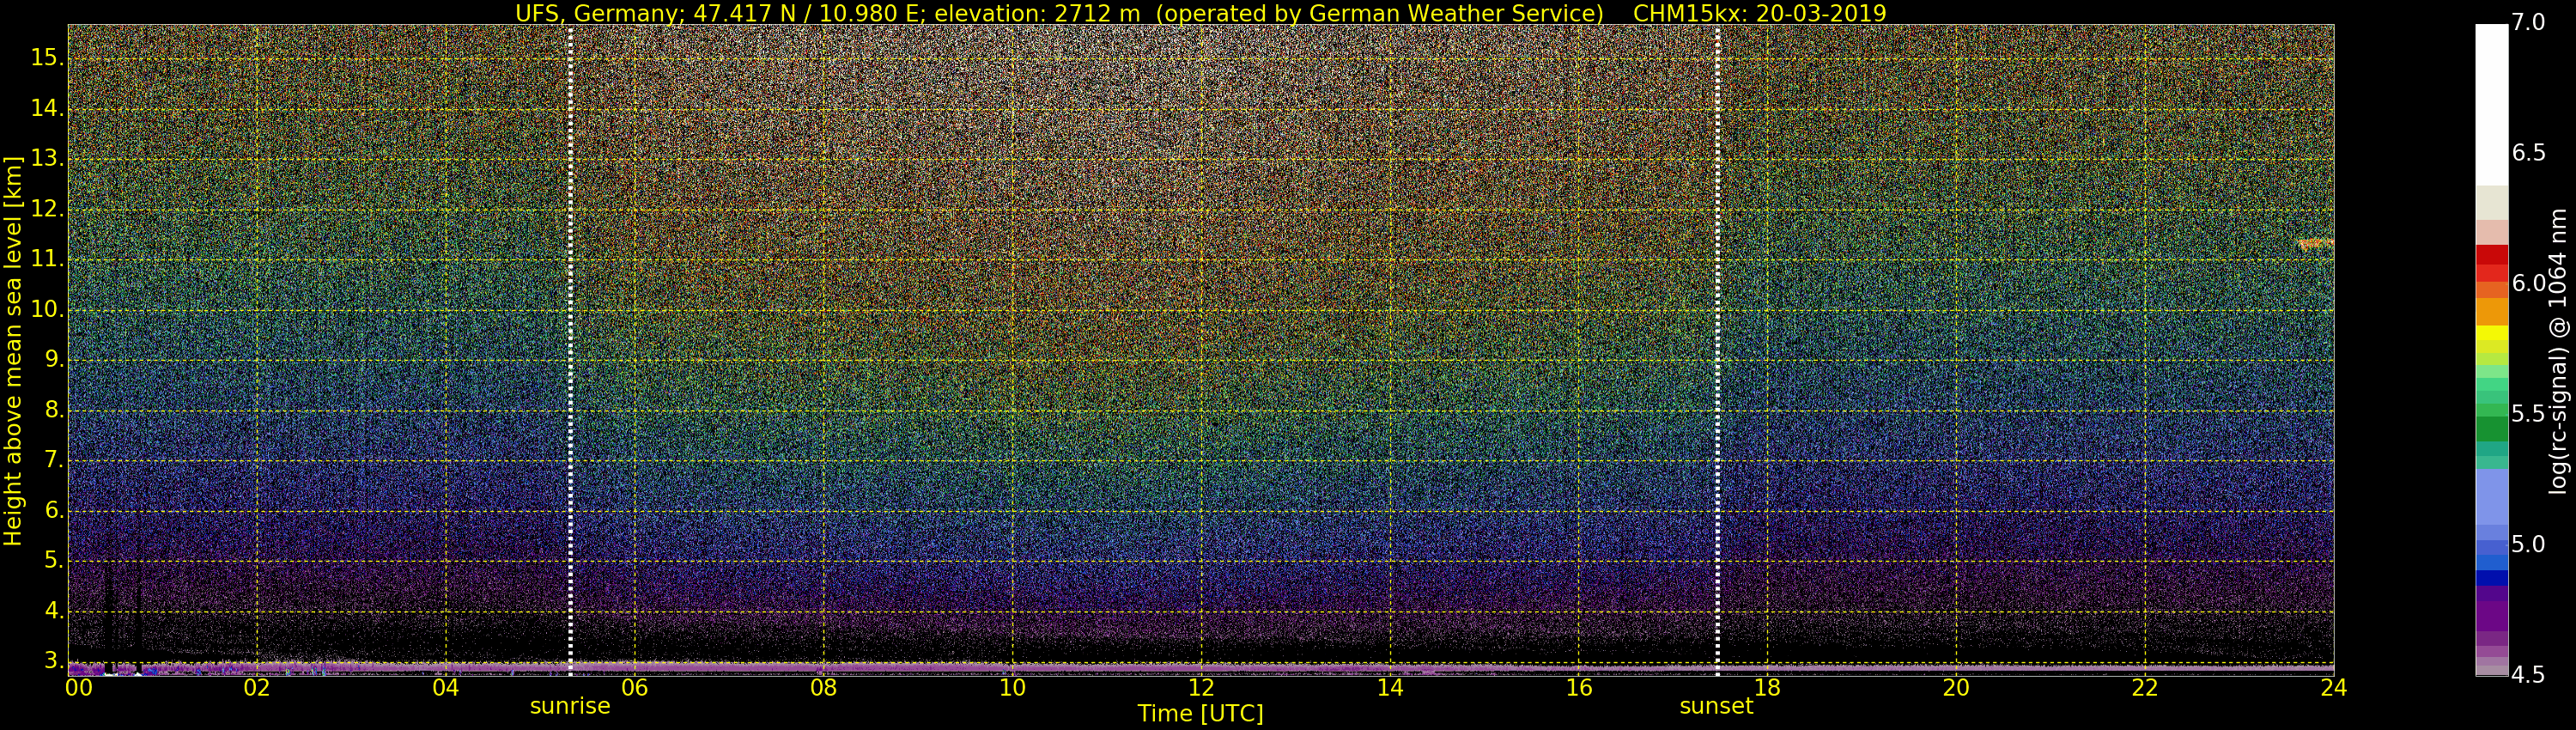Click the time tick label '22'
This screenshot has width=2576, height=730.
pyautogui.click(x=2145, y=688)
